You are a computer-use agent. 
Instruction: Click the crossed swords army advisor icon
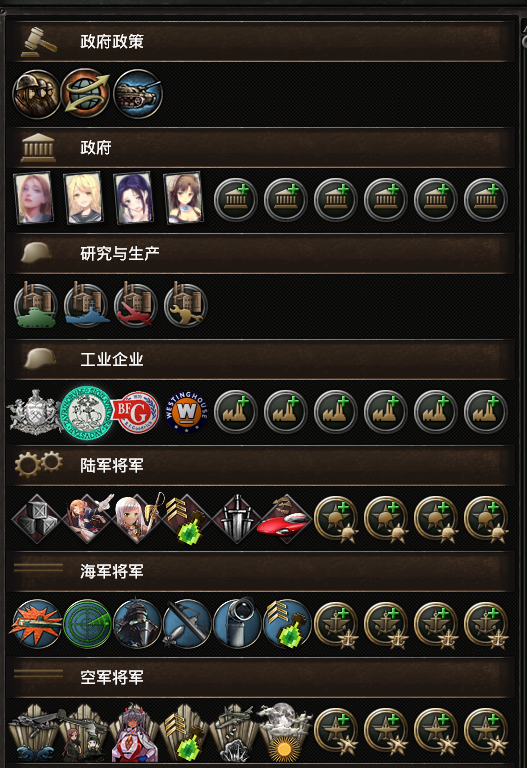237,518
